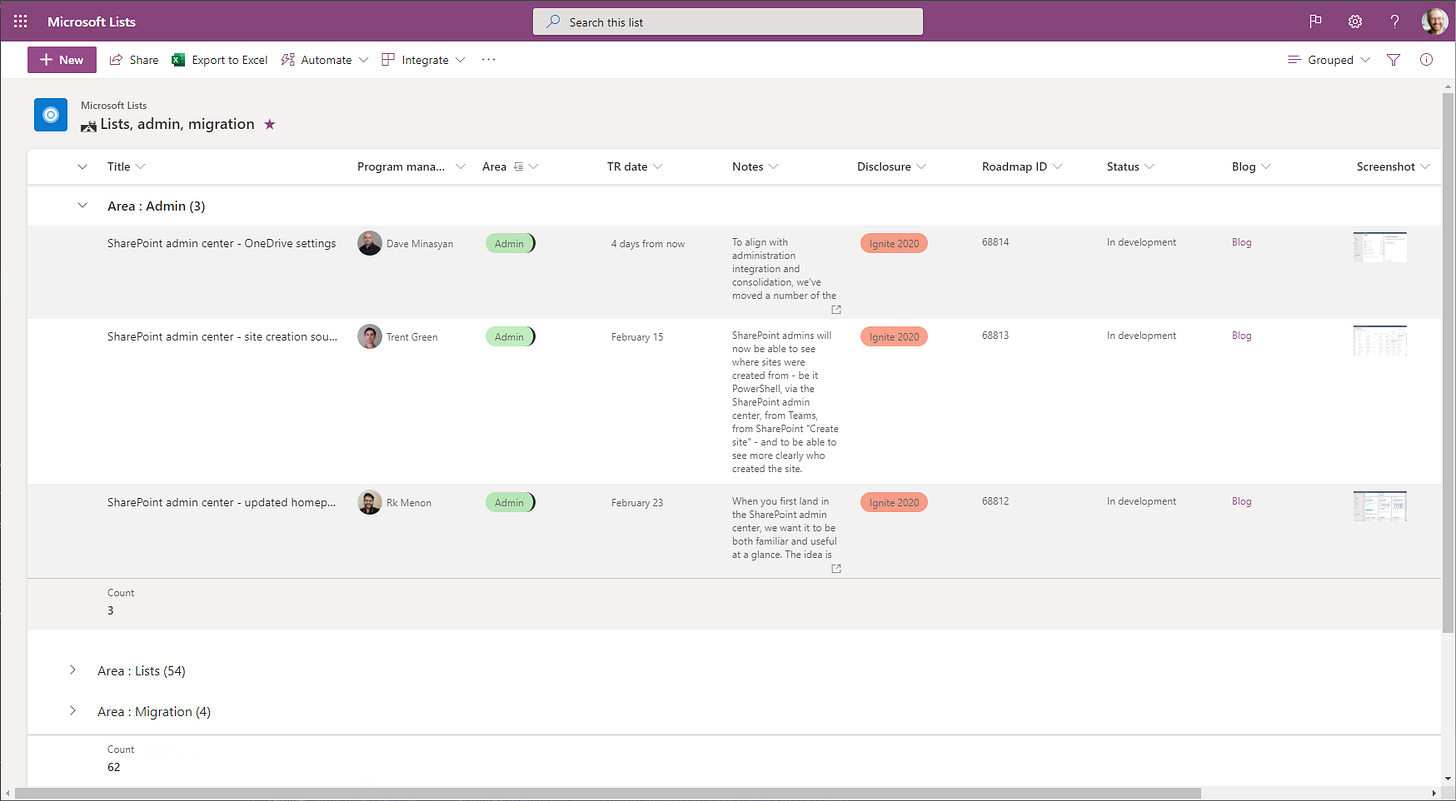Viewport: 1456px width, 801px height.
Task: Send feedback using the flag icon
Action: 1314,21
